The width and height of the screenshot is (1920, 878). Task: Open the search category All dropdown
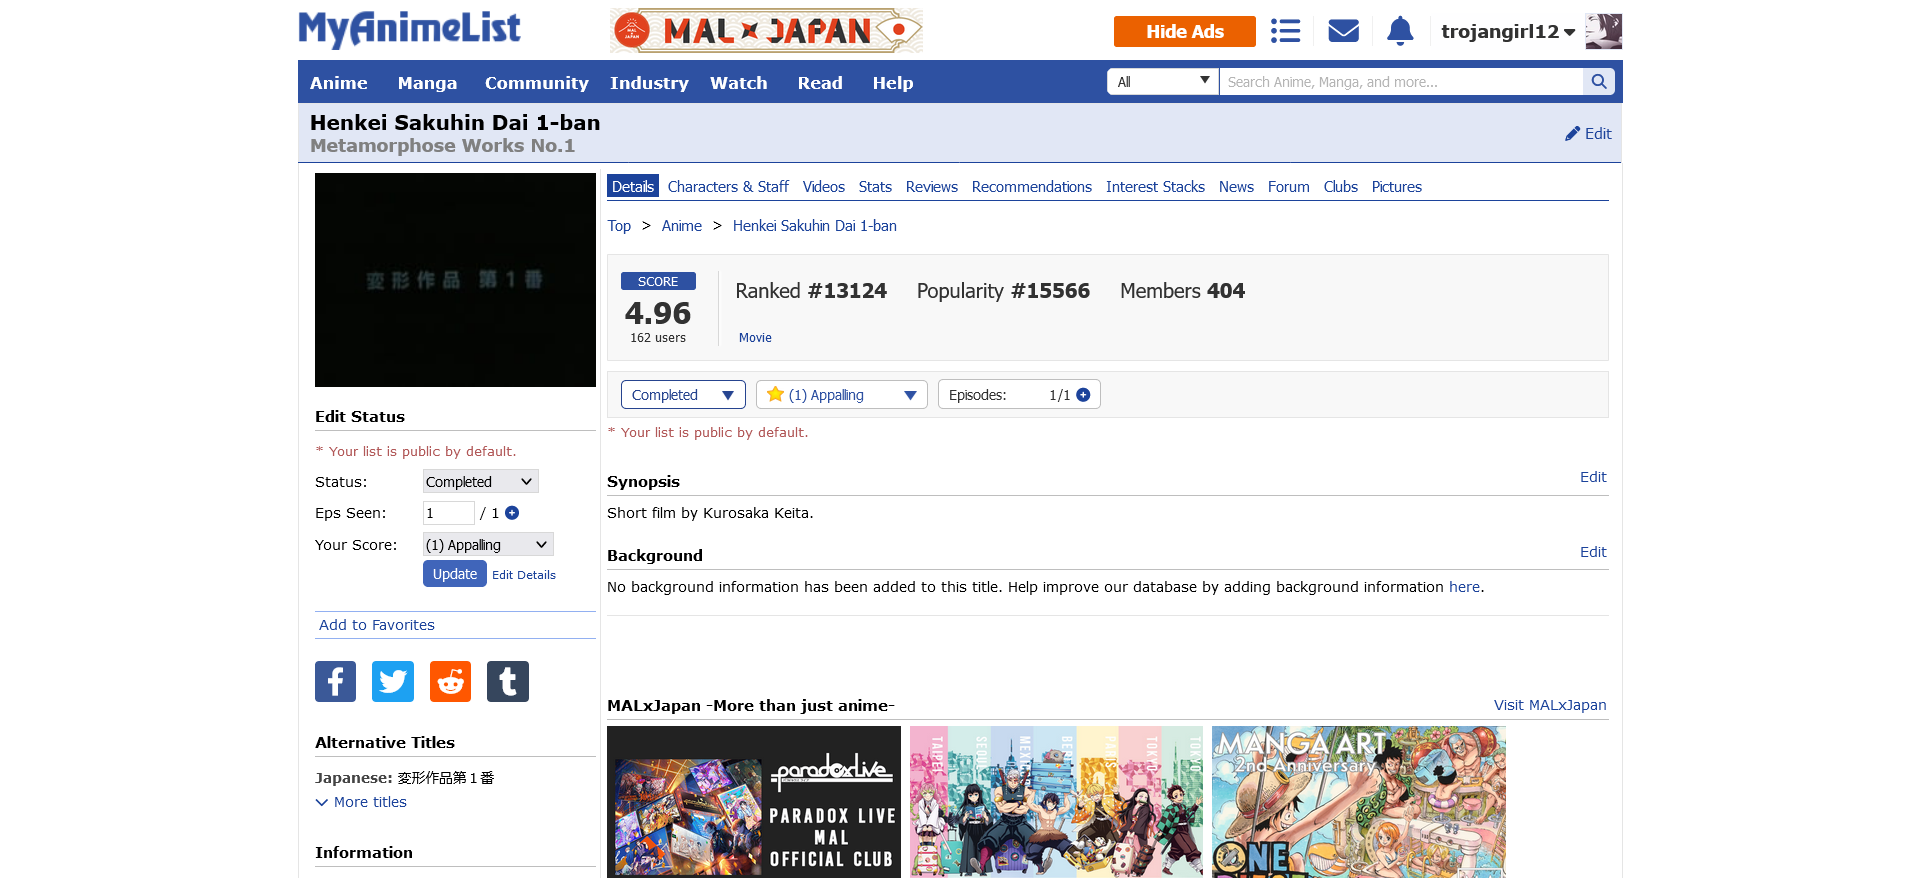pyautogui.click(x=1162, y=82)
